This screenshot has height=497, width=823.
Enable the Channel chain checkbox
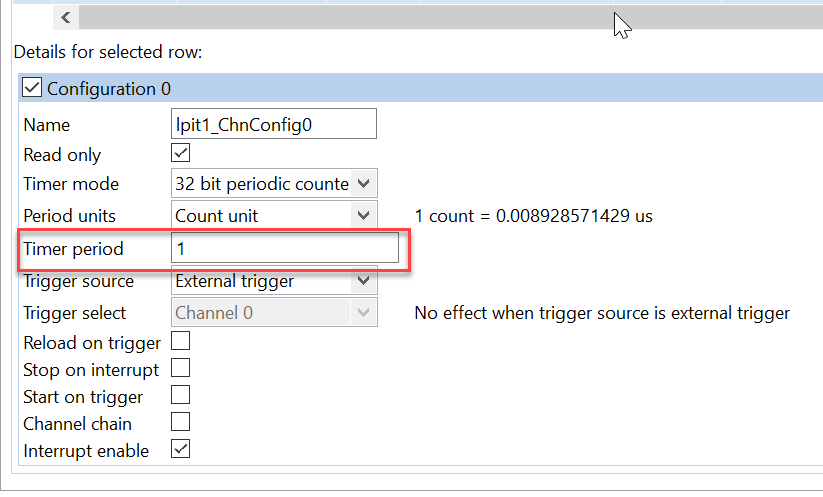click(x=181, y=423)
